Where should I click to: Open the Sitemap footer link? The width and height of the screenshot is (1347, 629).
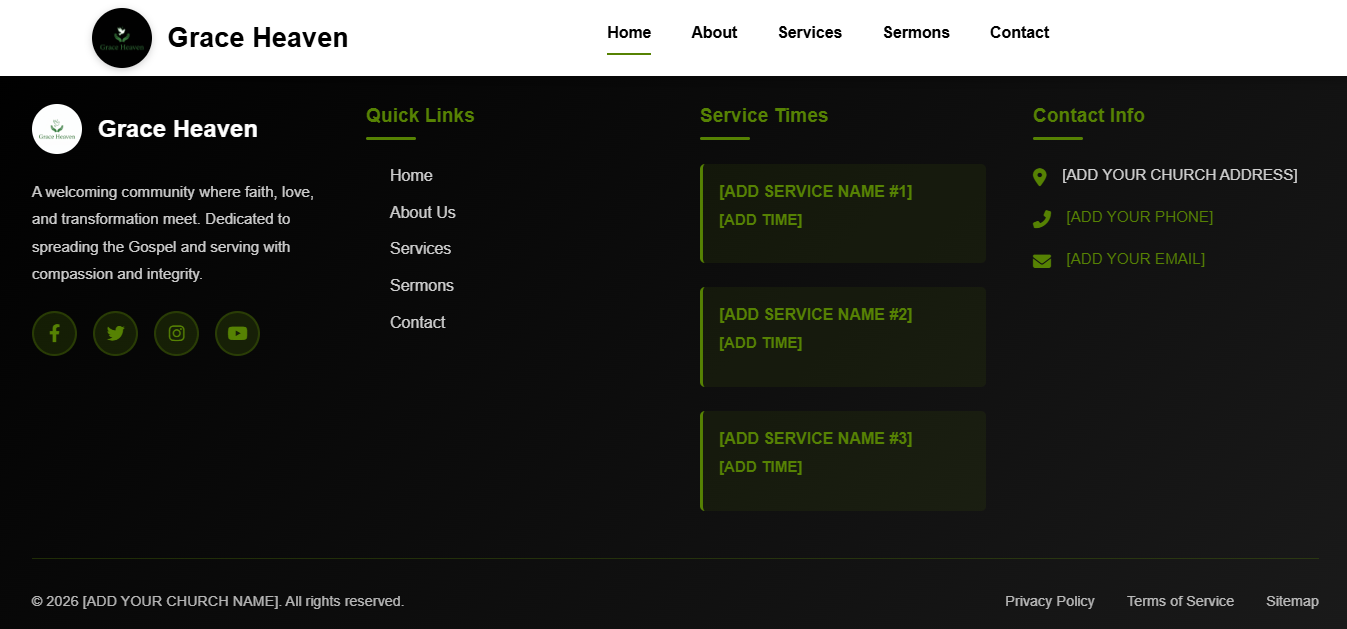pos(1292,601)
